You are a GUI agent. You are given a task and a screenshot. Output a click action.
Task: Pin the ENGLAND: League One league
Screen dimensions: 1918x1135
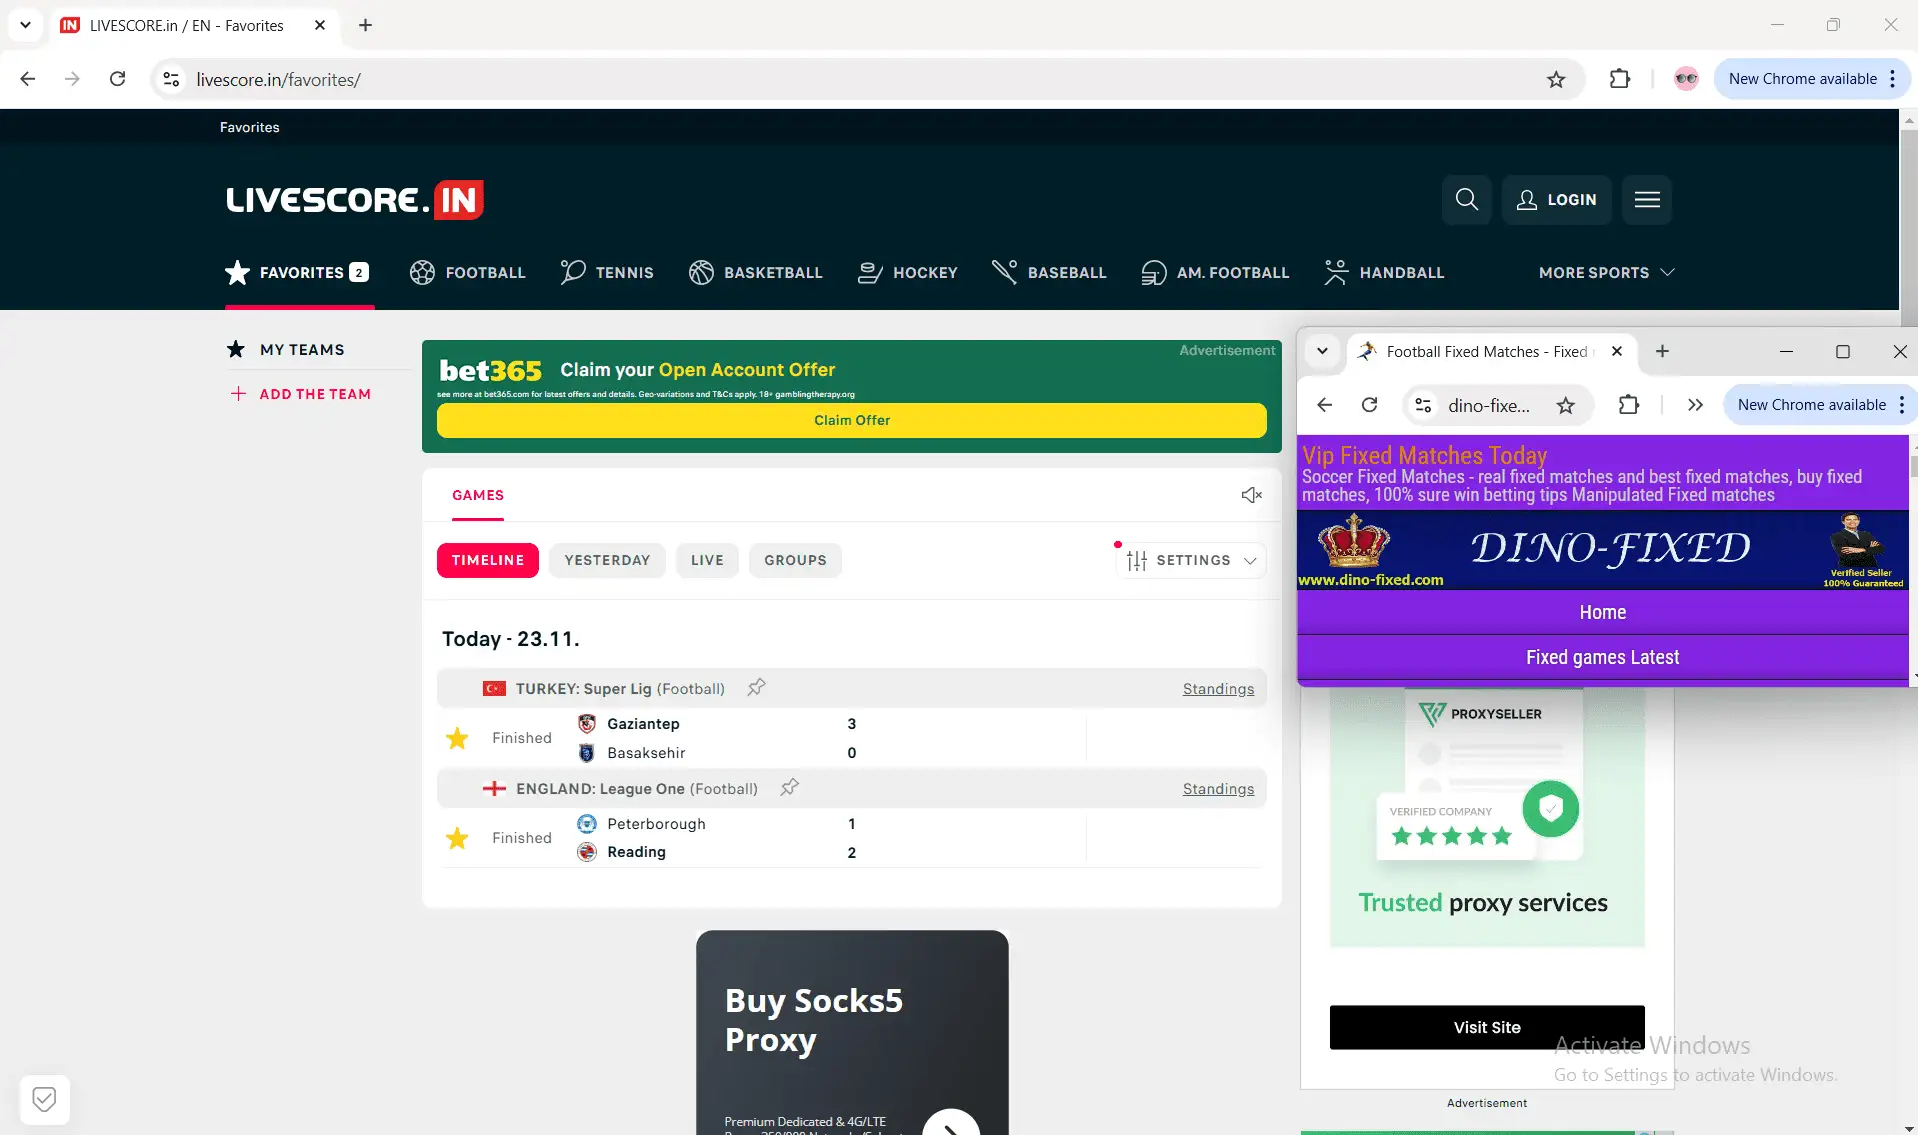[789, 788]
